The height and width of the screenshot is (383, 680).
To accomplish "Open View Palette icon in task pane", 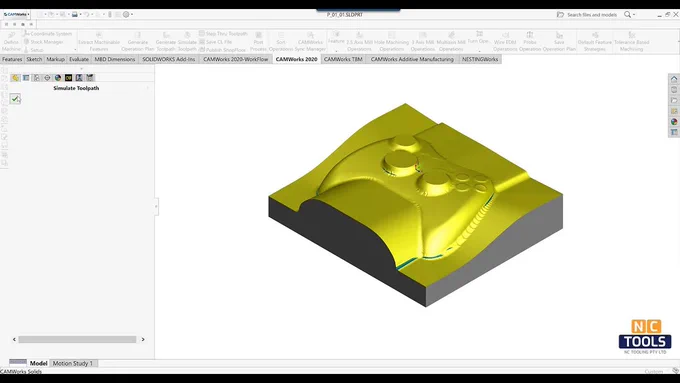I will pos(674,111).
